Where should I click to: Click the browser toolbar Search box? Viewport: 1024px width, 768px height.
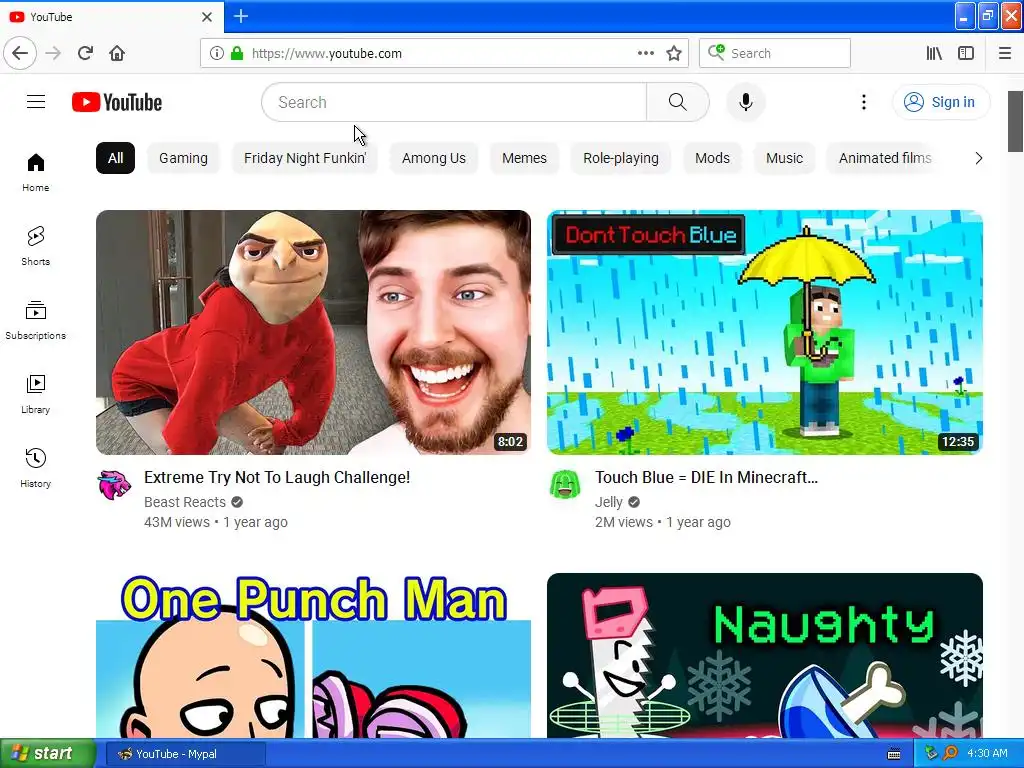pos(775,53)
